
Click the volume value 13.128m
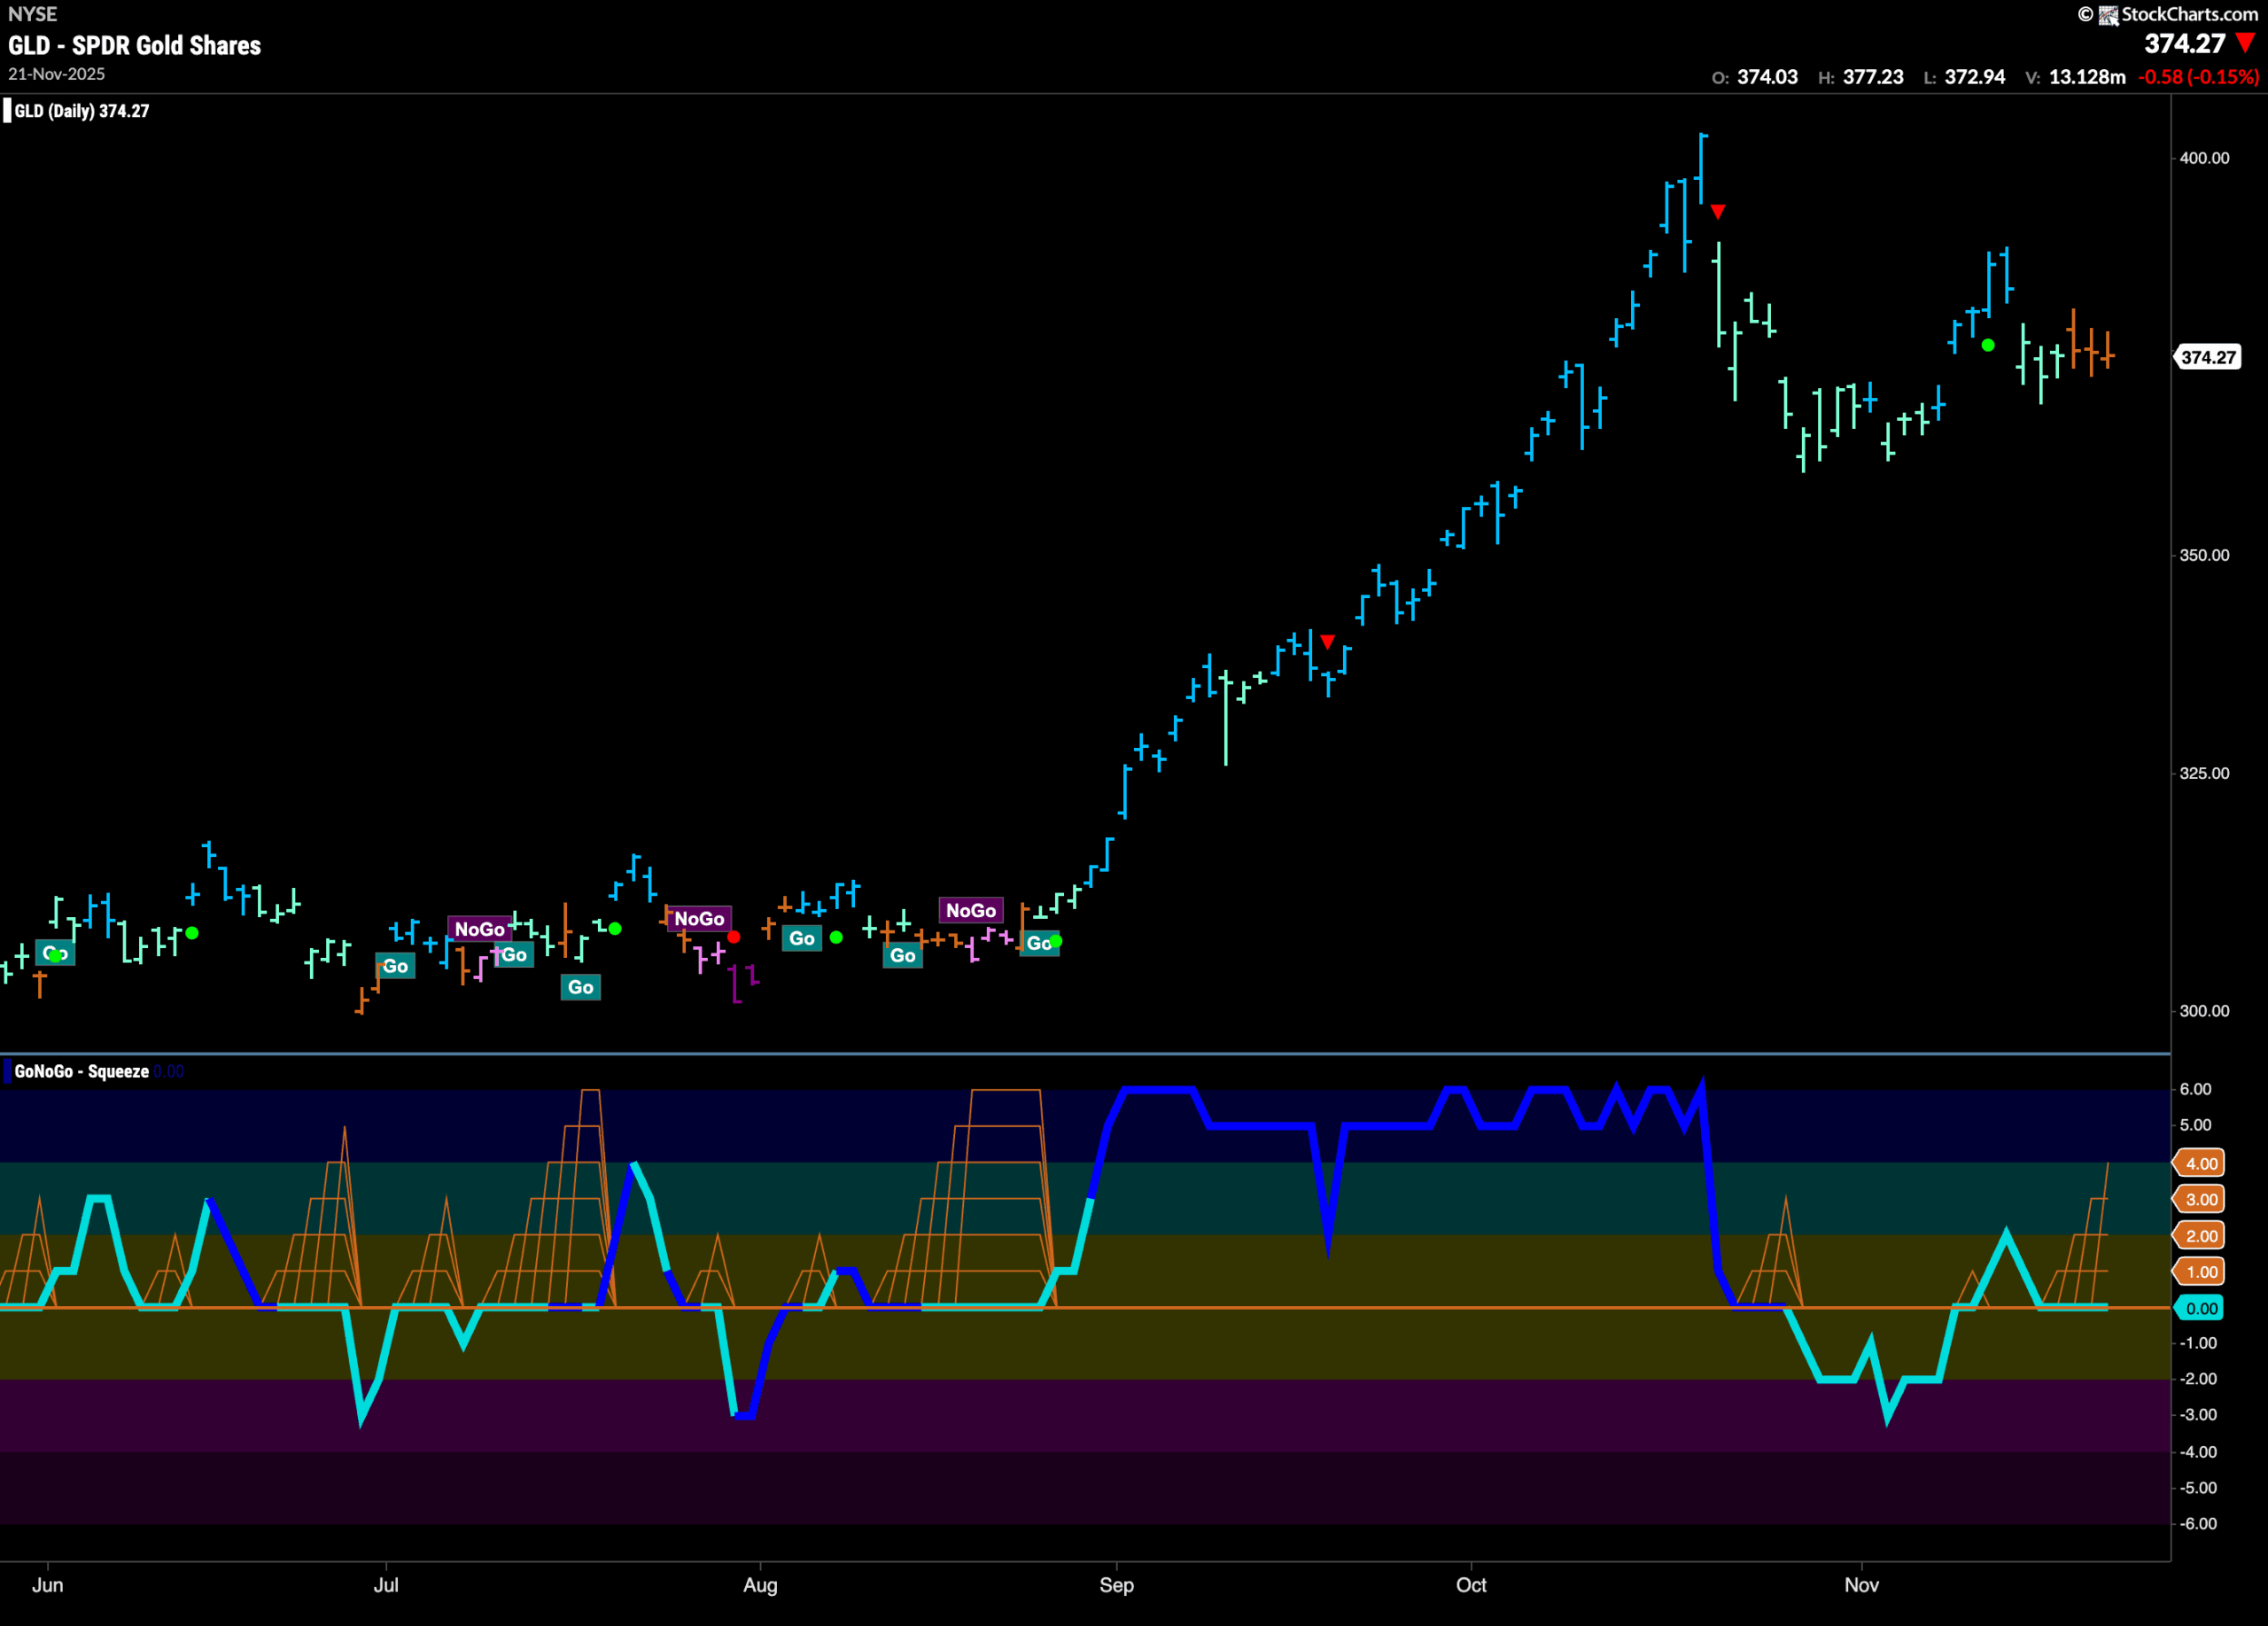click(2087, 77)
